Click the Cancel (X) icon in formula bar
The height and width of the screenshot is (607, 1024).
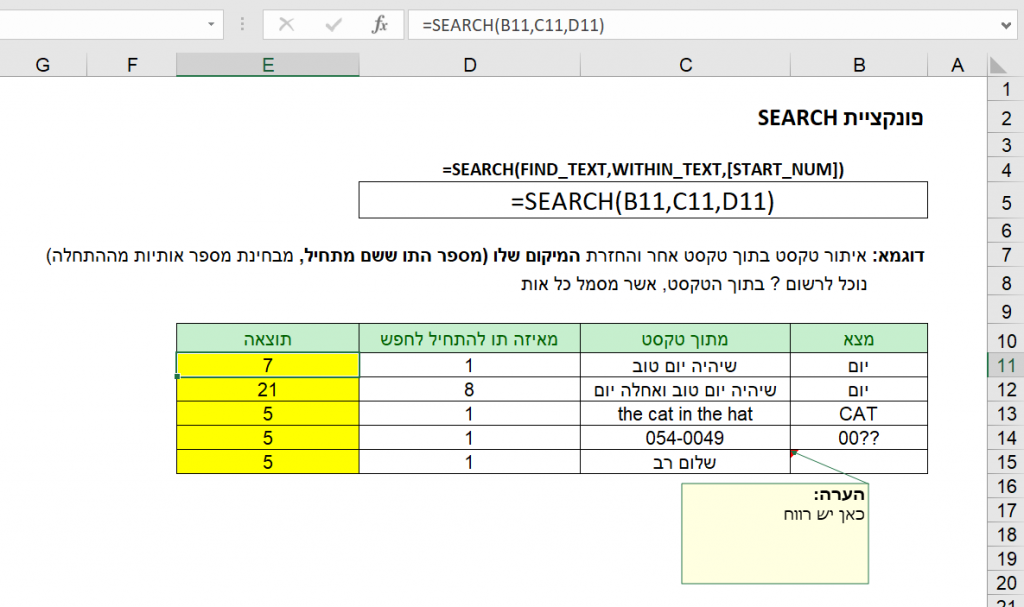pyautogui.click(x=286, y=25)
